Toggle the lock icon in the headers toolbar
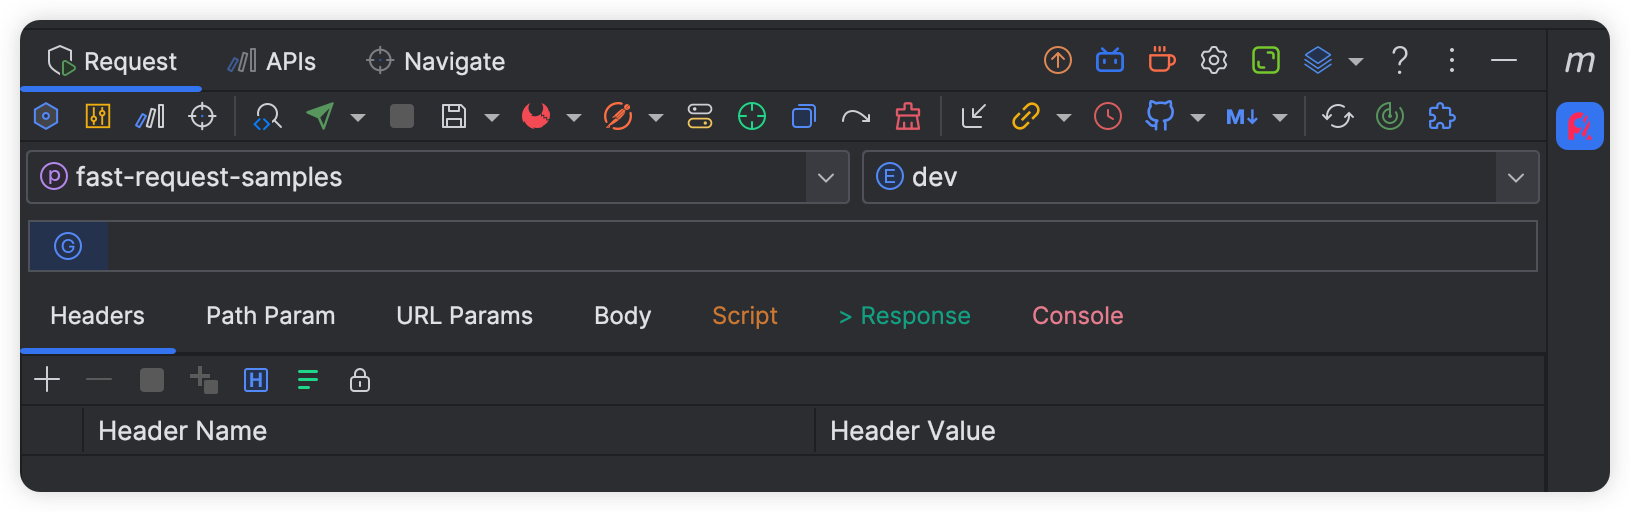 (x=360, y=380)
